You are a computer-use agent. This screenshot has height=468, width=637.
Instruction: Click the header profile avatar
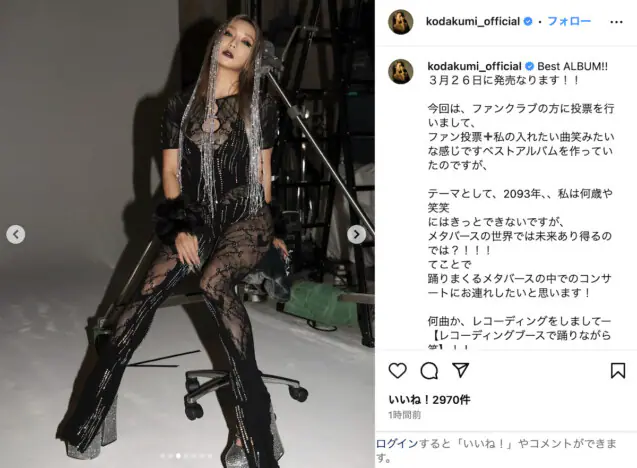pos(401,22)
